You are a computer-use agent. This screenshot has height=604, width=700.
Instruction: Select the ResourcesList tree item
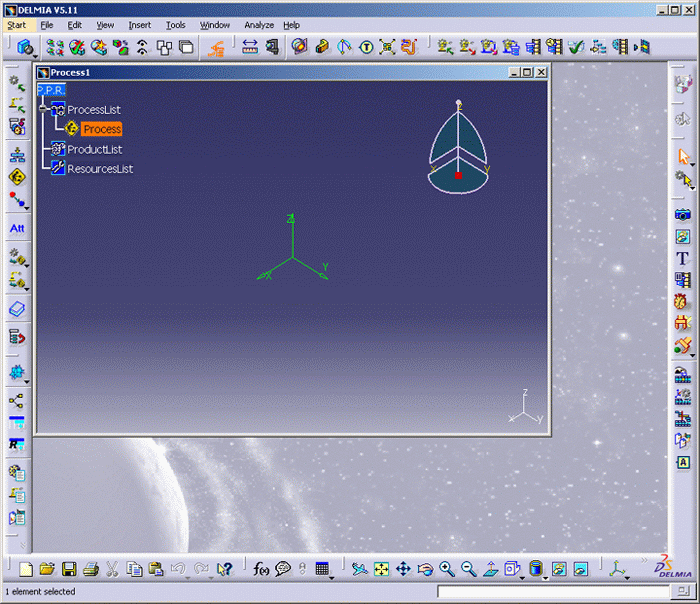coord(100,169)
